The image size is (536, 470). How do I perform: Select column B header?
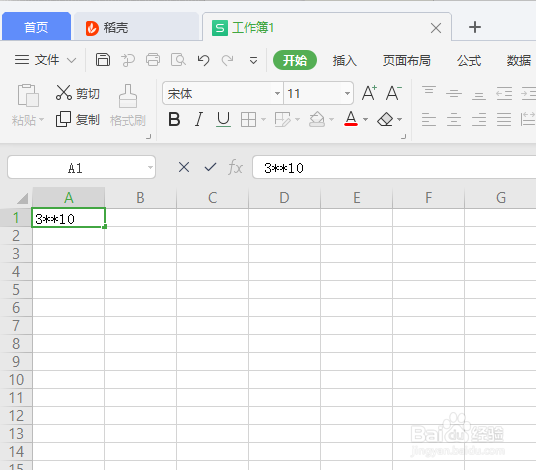click(140, 198)
